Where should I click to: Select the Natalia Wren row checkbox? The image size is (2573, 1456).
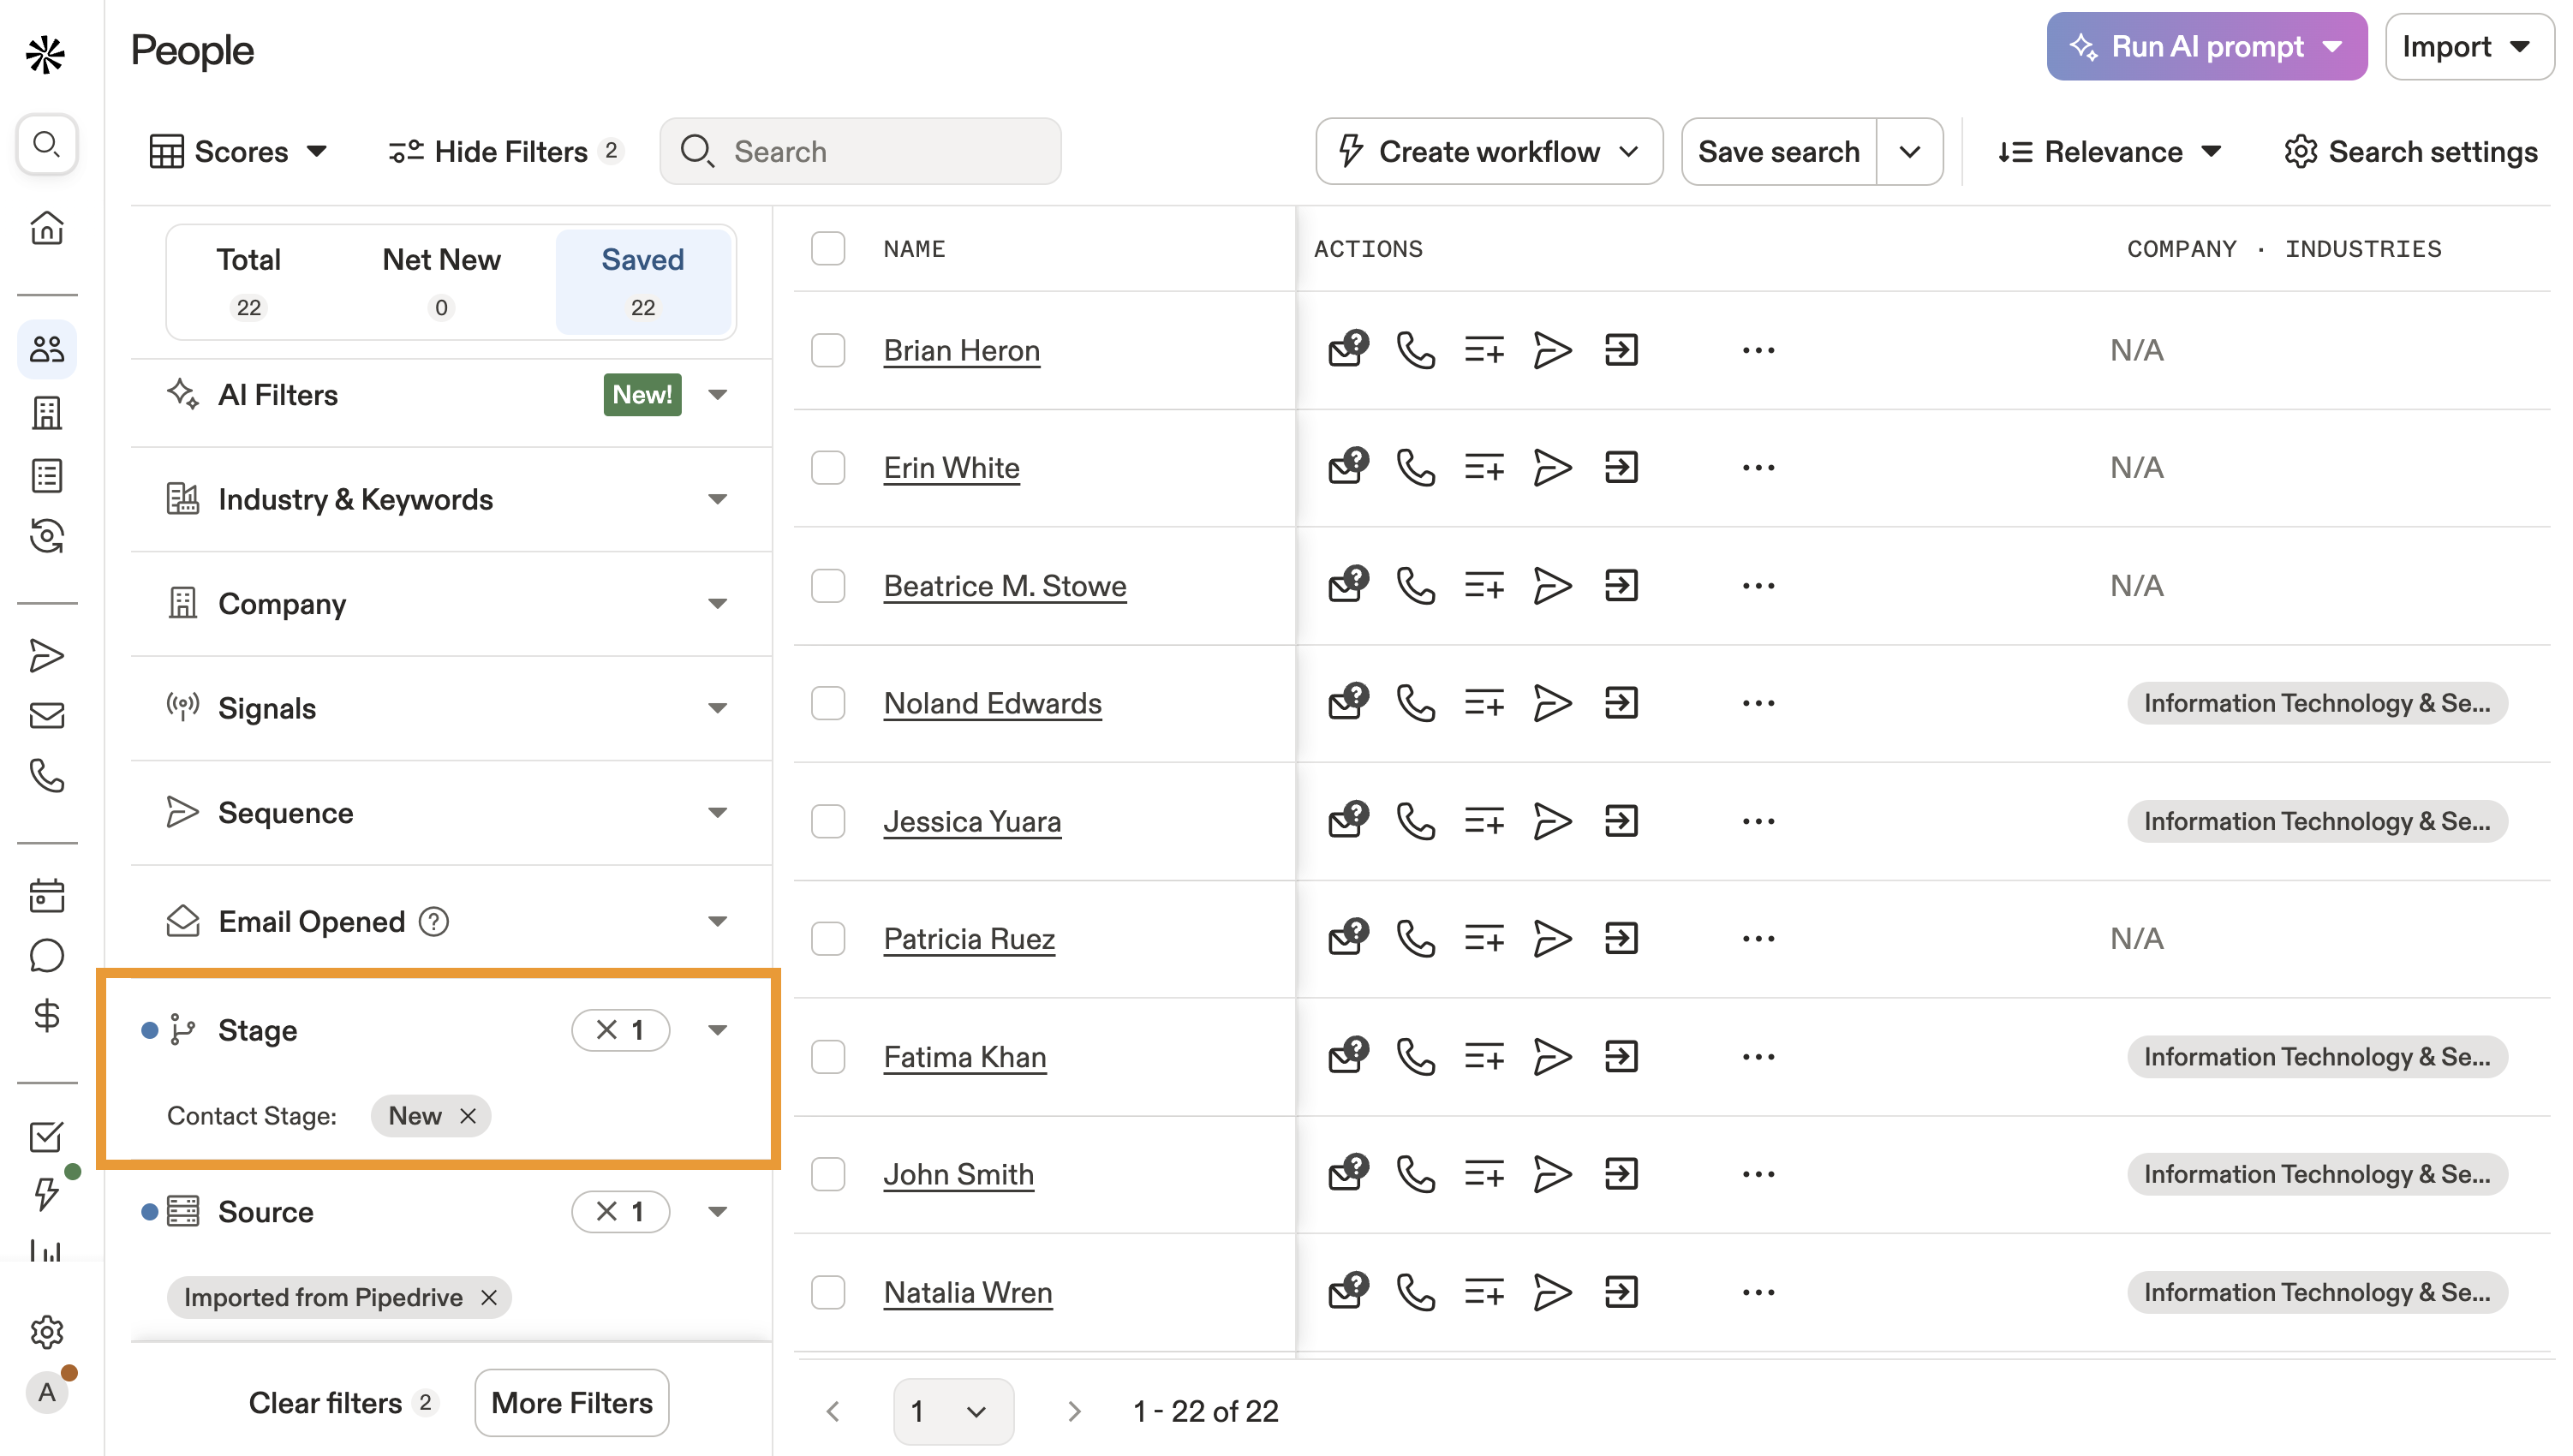[828, 1292]
